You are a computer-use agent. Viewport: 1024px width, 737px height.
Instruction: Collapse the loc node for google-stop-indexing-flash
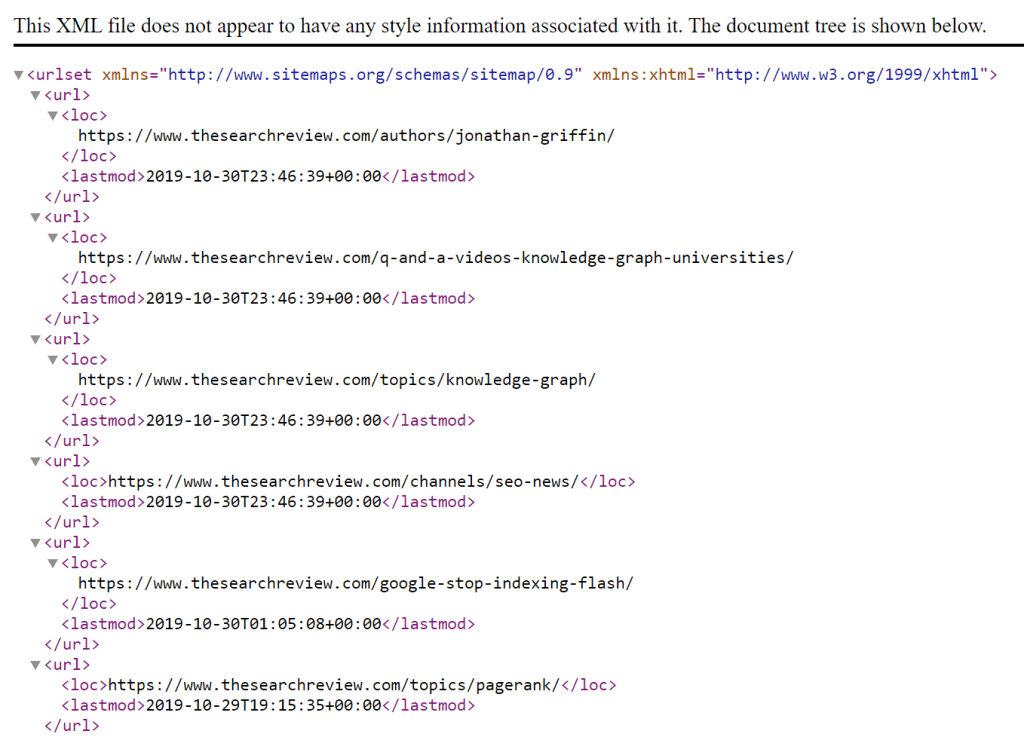[53, 563]
